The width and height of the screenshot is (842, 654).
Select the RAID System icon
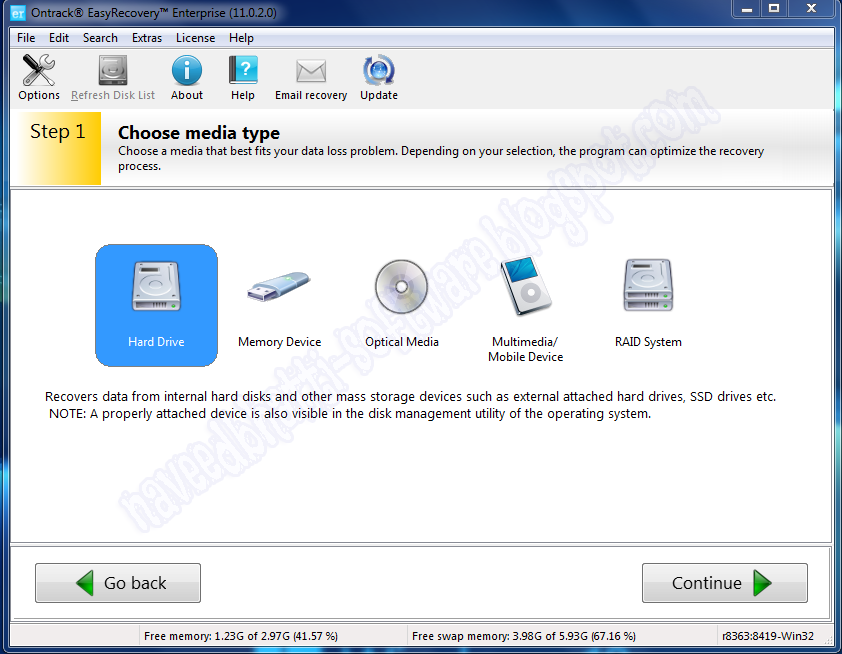point(648,285)
